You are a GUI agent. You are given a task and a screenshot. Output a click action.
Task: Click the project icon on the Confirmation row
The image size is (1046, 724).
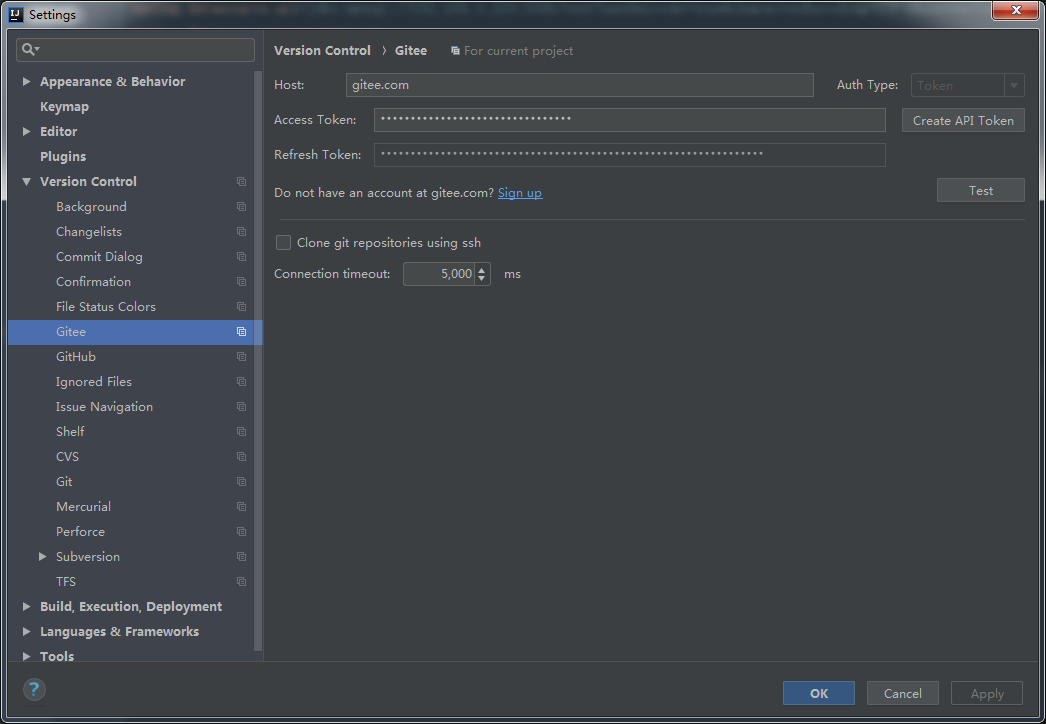(241, 282)
